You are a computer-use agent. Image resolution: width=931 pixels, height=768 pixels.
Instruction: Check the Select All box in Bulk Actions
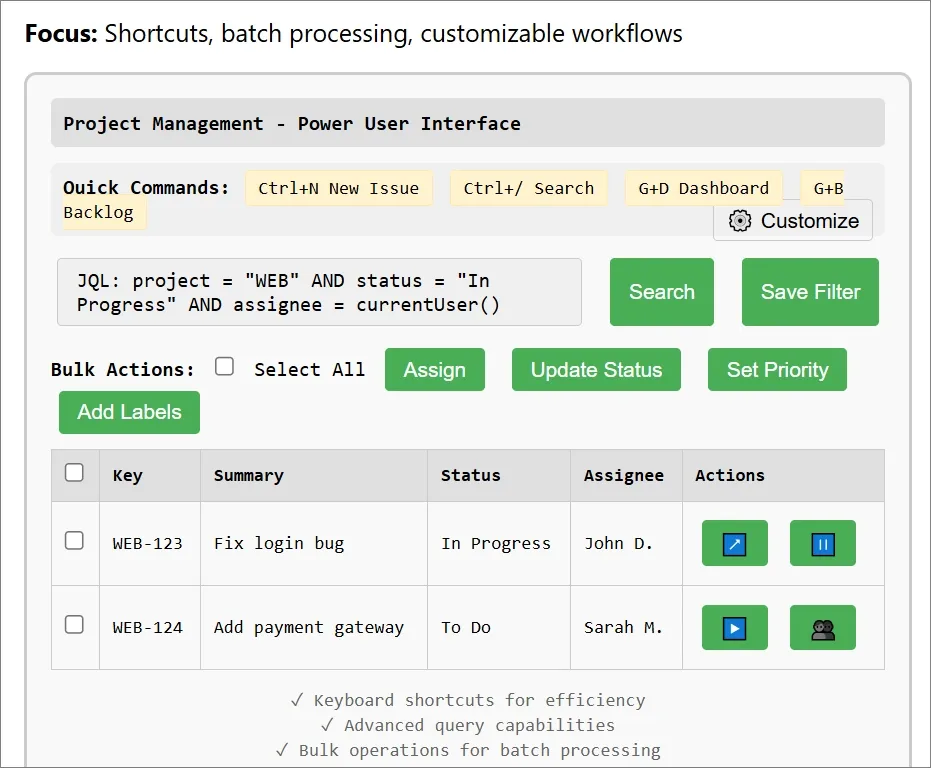coord(225,367)
